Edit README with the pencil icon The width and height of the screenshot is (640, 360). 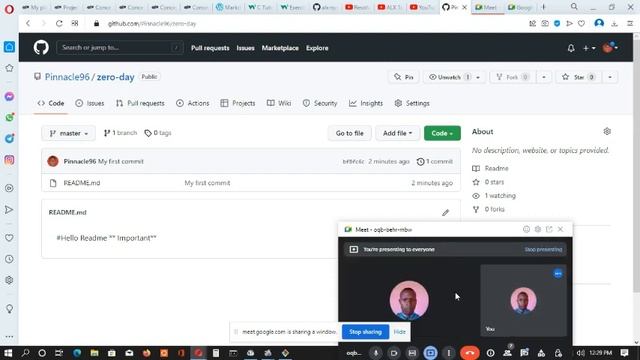[445, 213]
